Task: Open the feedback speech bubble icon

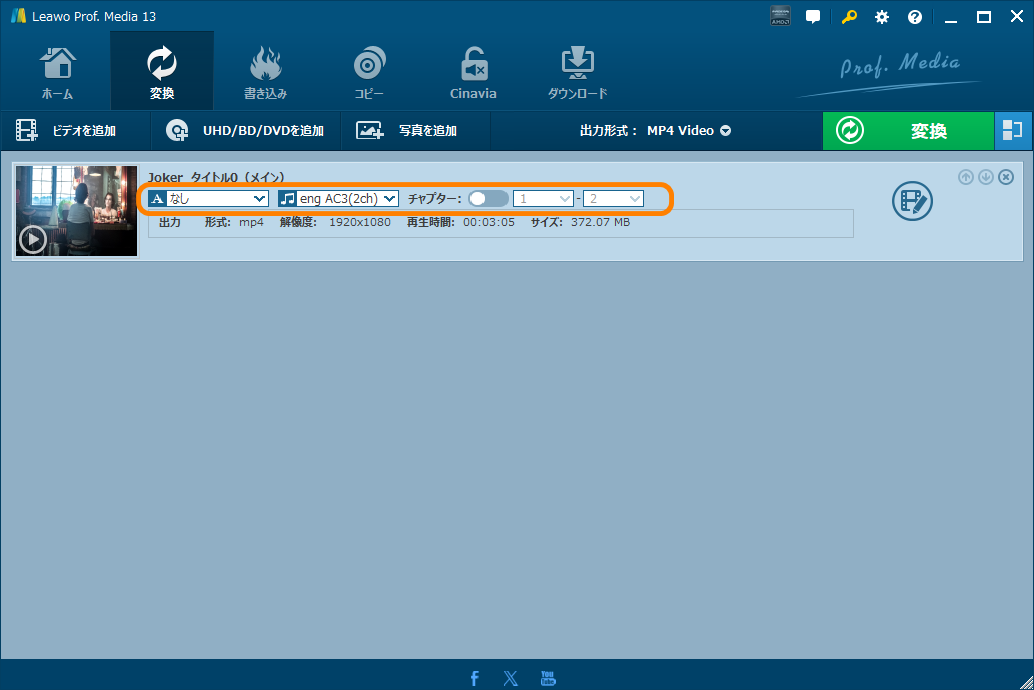Action: (x=813, y=16)
